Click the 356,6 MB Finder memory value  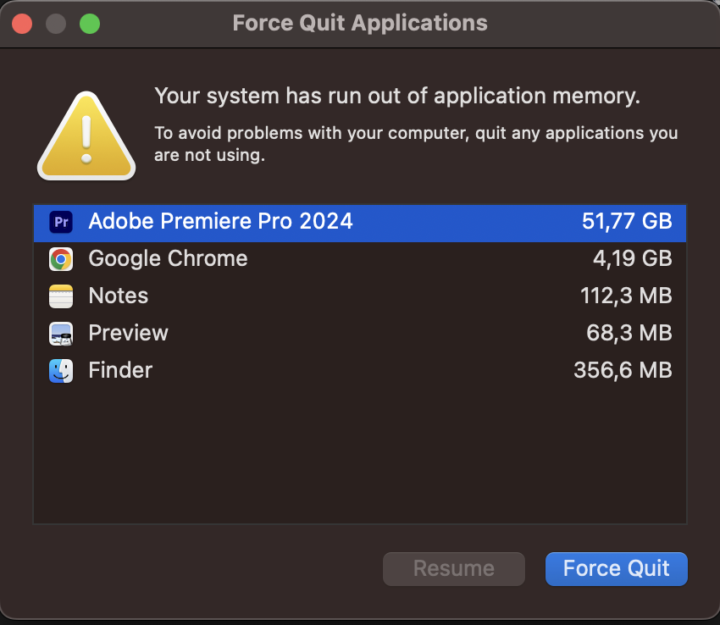tap(622, 370)
